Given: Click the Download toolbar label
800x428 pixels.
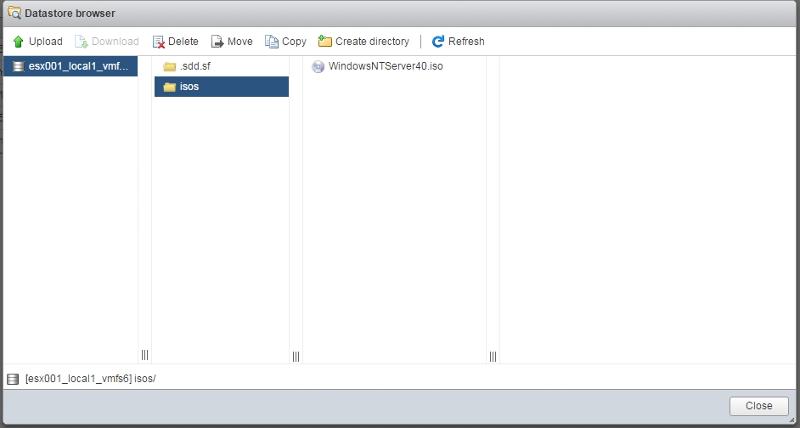Looking at the screenshot, I should click(x=115, y=42).
